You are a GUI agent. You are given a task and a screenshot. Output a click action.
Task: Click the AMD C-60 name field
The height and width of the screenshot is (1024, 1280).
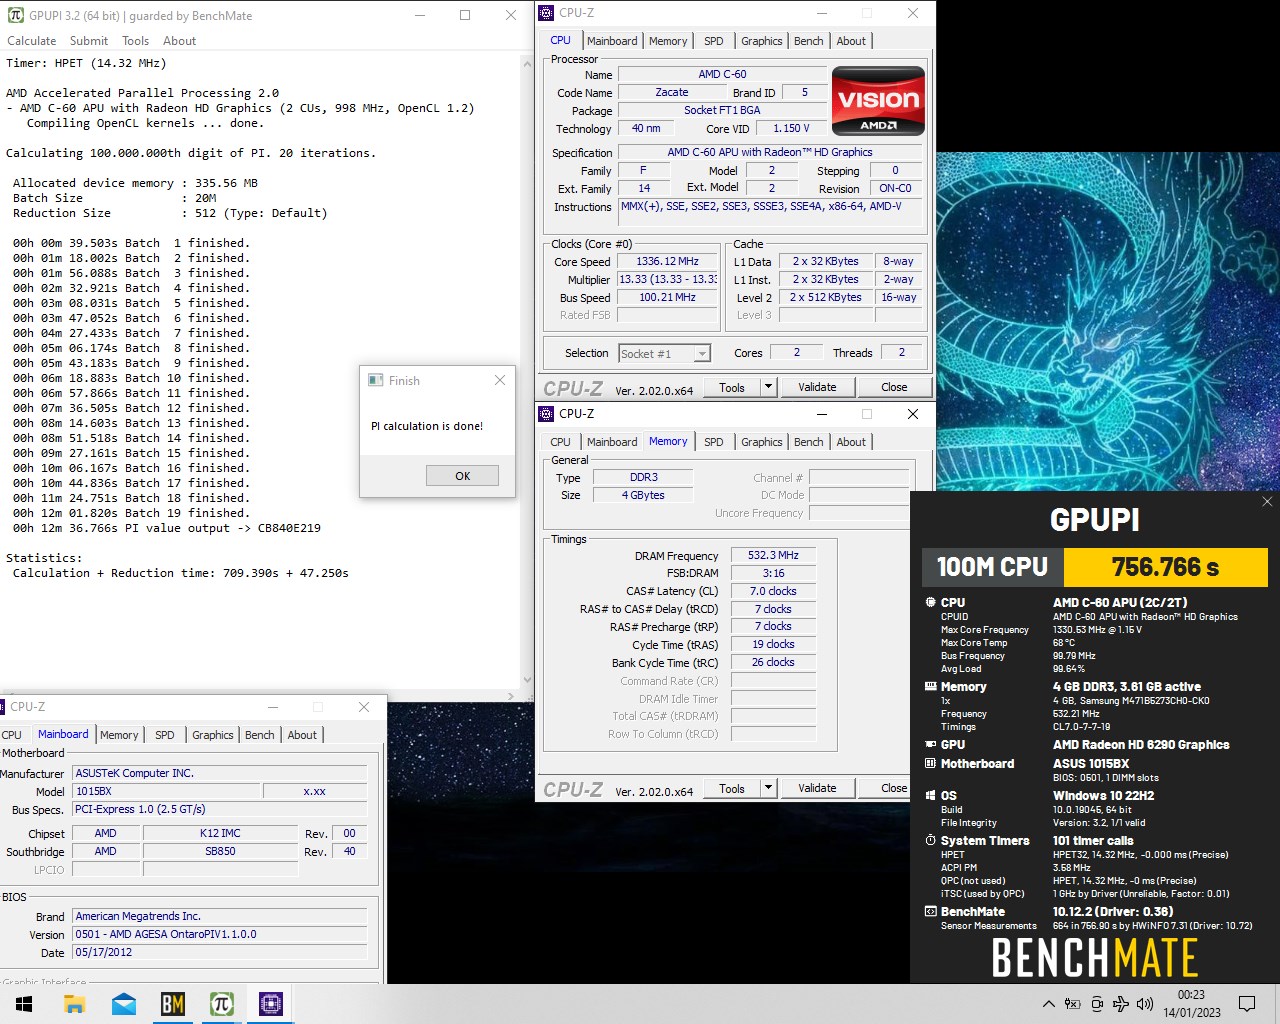(722, 74)
